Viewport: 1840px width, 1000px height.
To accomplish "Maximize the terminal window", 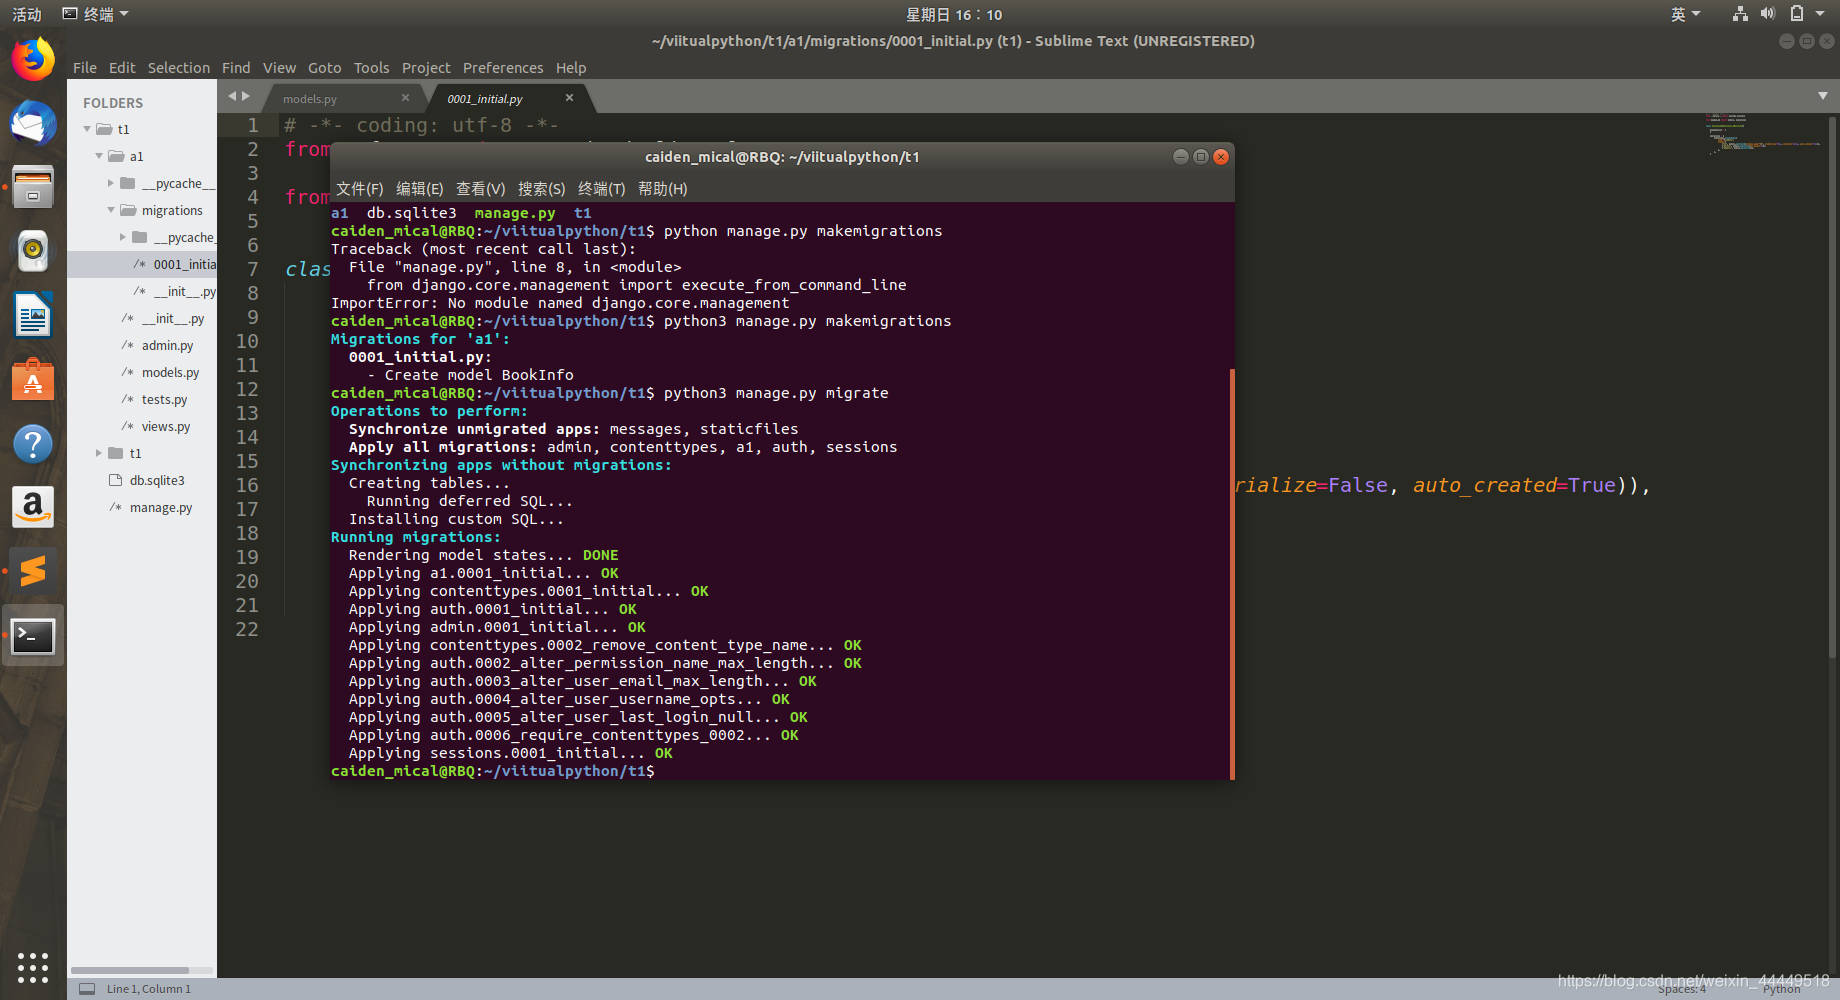I will (1200, 157).
